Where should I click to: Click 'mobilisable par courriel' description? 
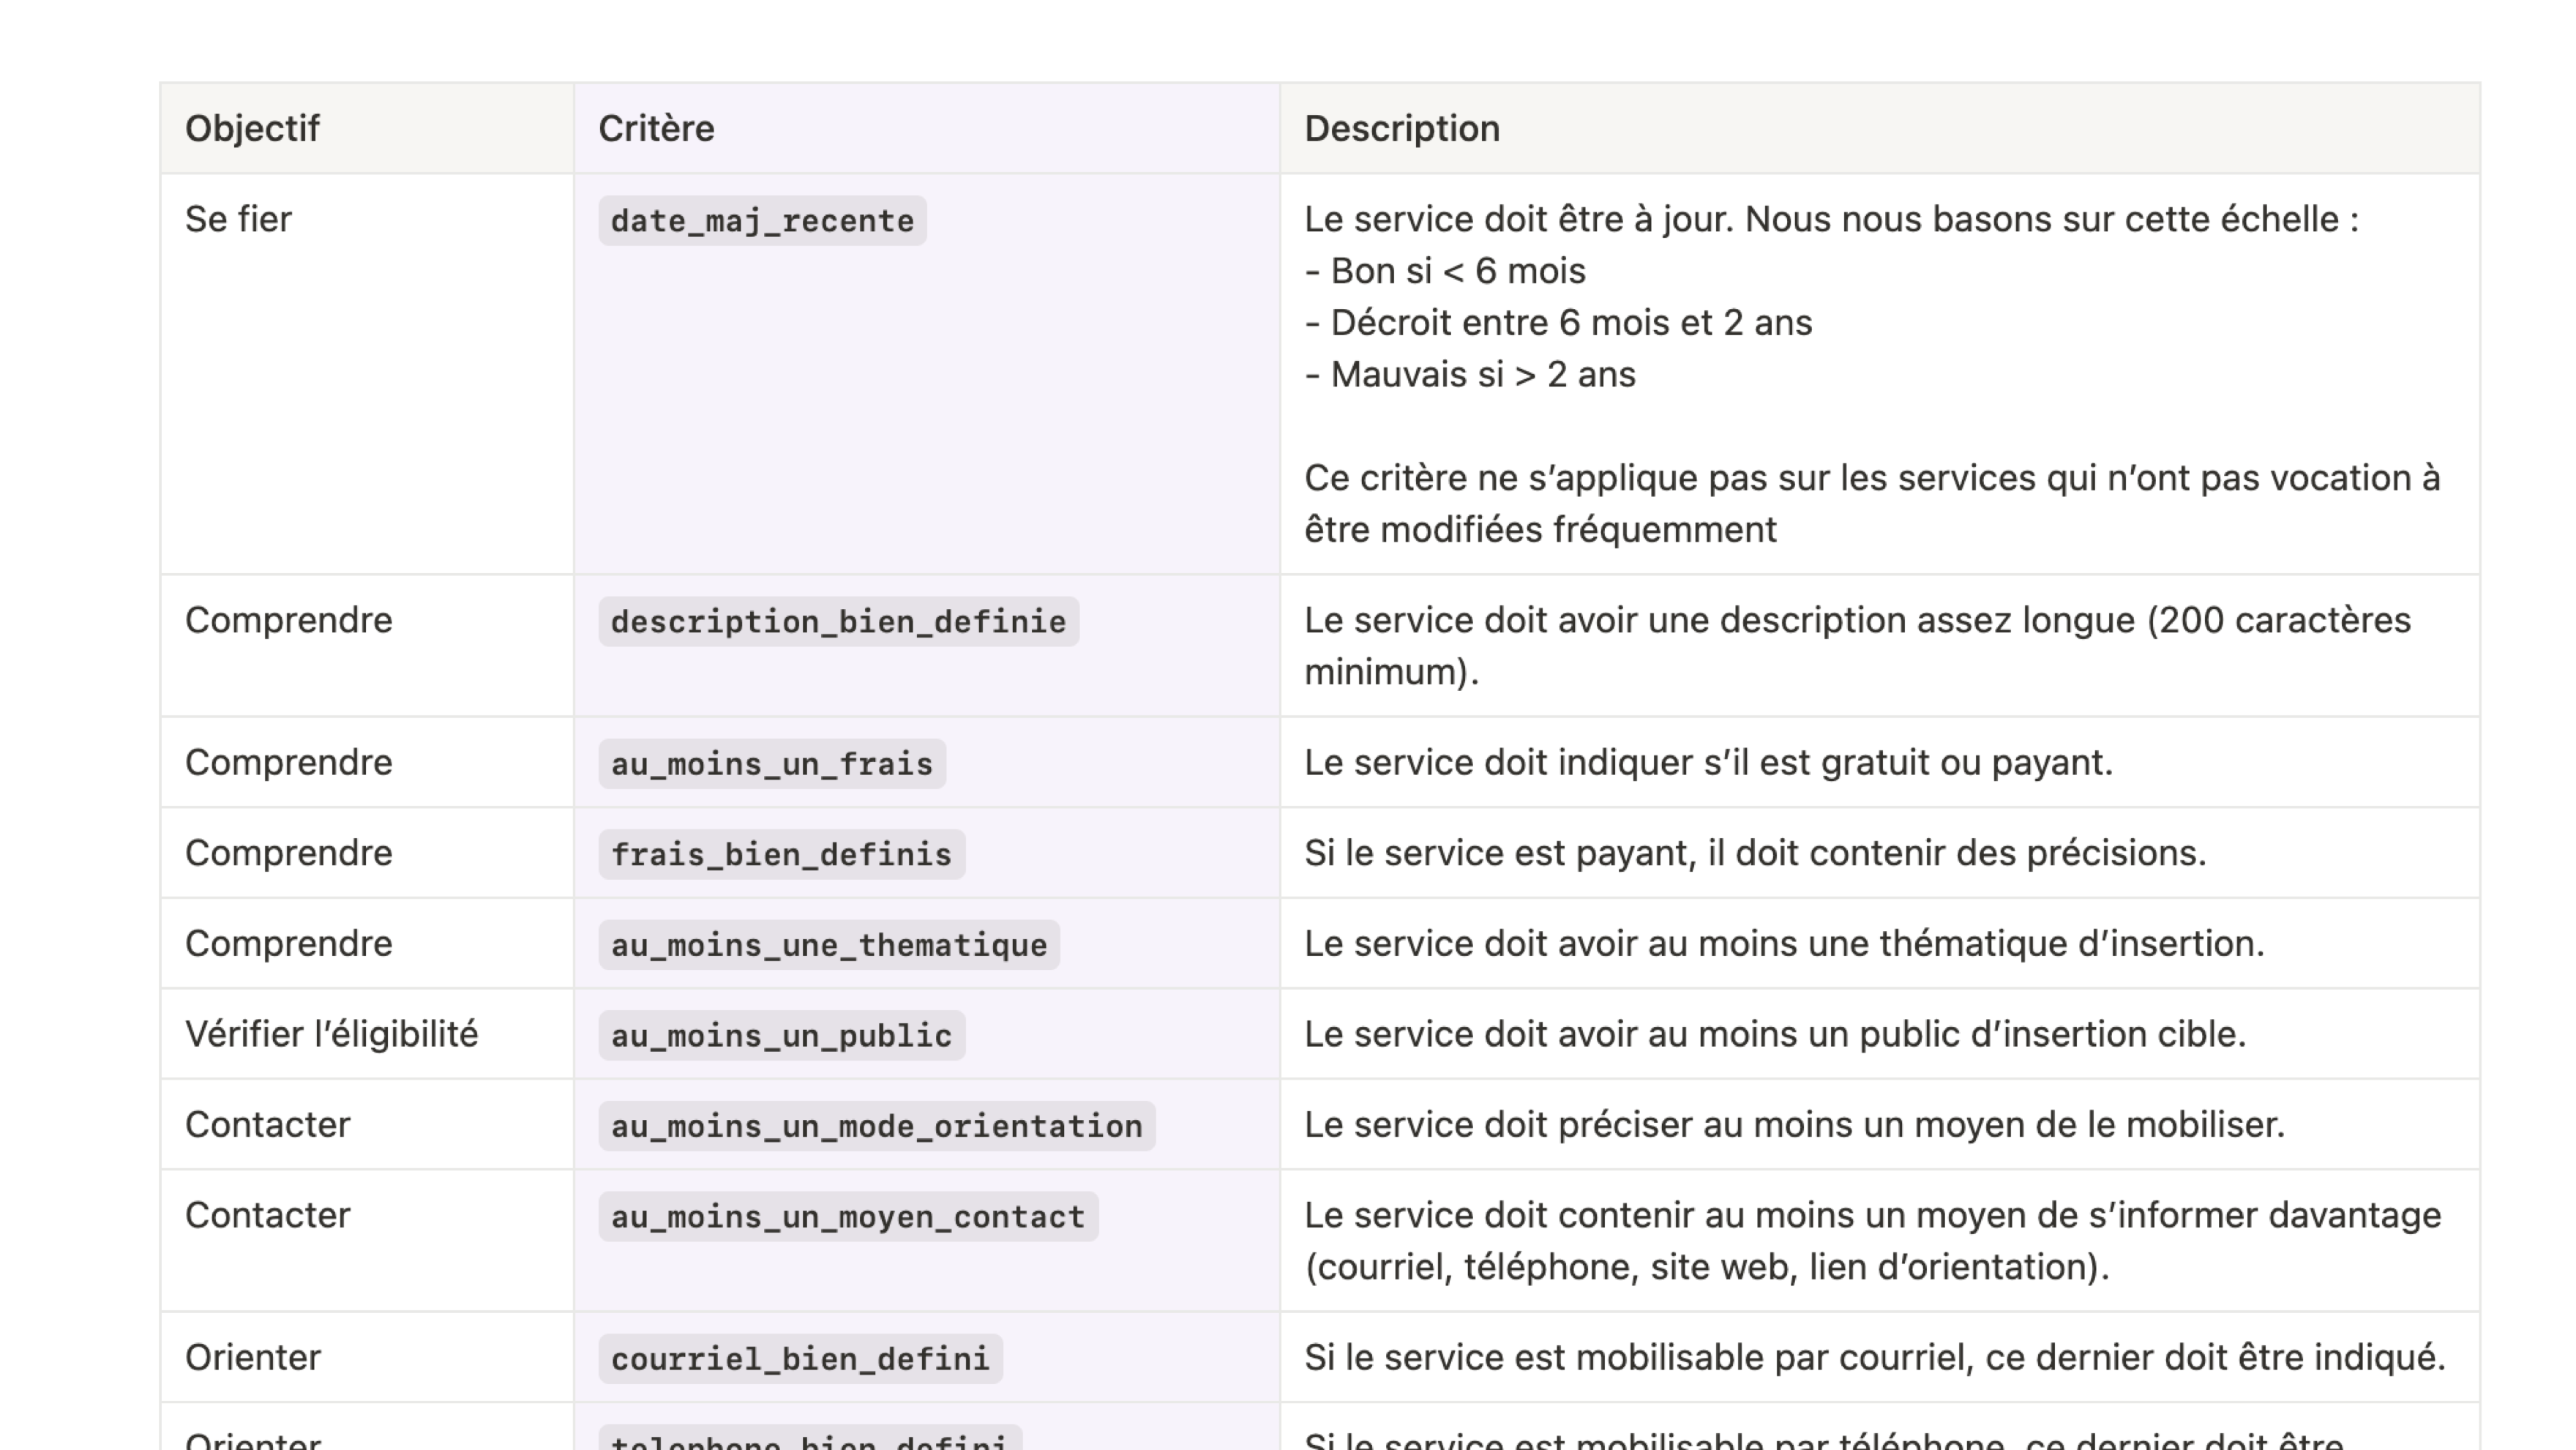(1874, 1358)
